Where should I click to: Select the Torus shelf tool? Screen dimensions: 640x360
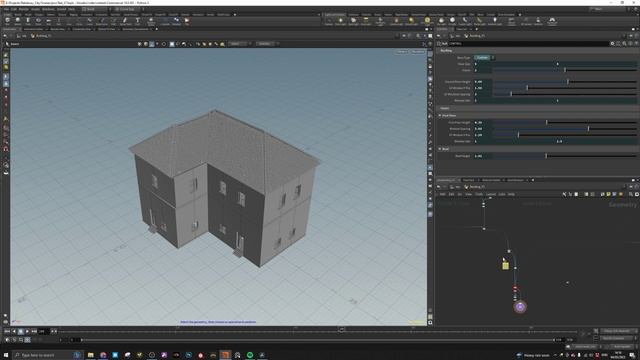coord(38,20)
